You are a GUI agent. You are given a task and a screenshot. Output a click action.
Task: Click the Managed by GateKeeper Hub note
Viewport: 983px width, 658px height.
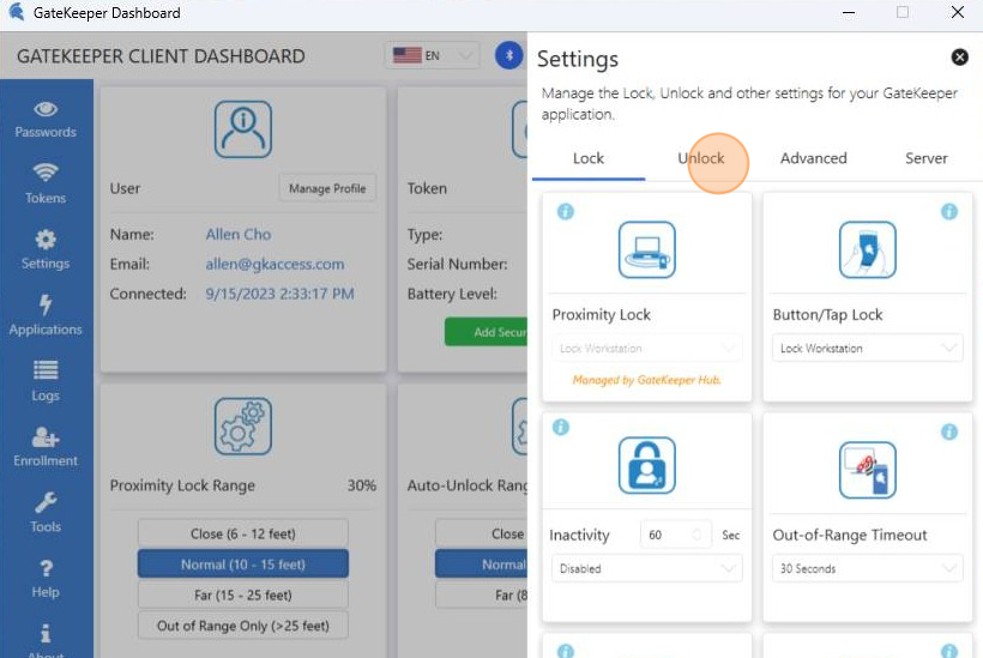(647, 380)
